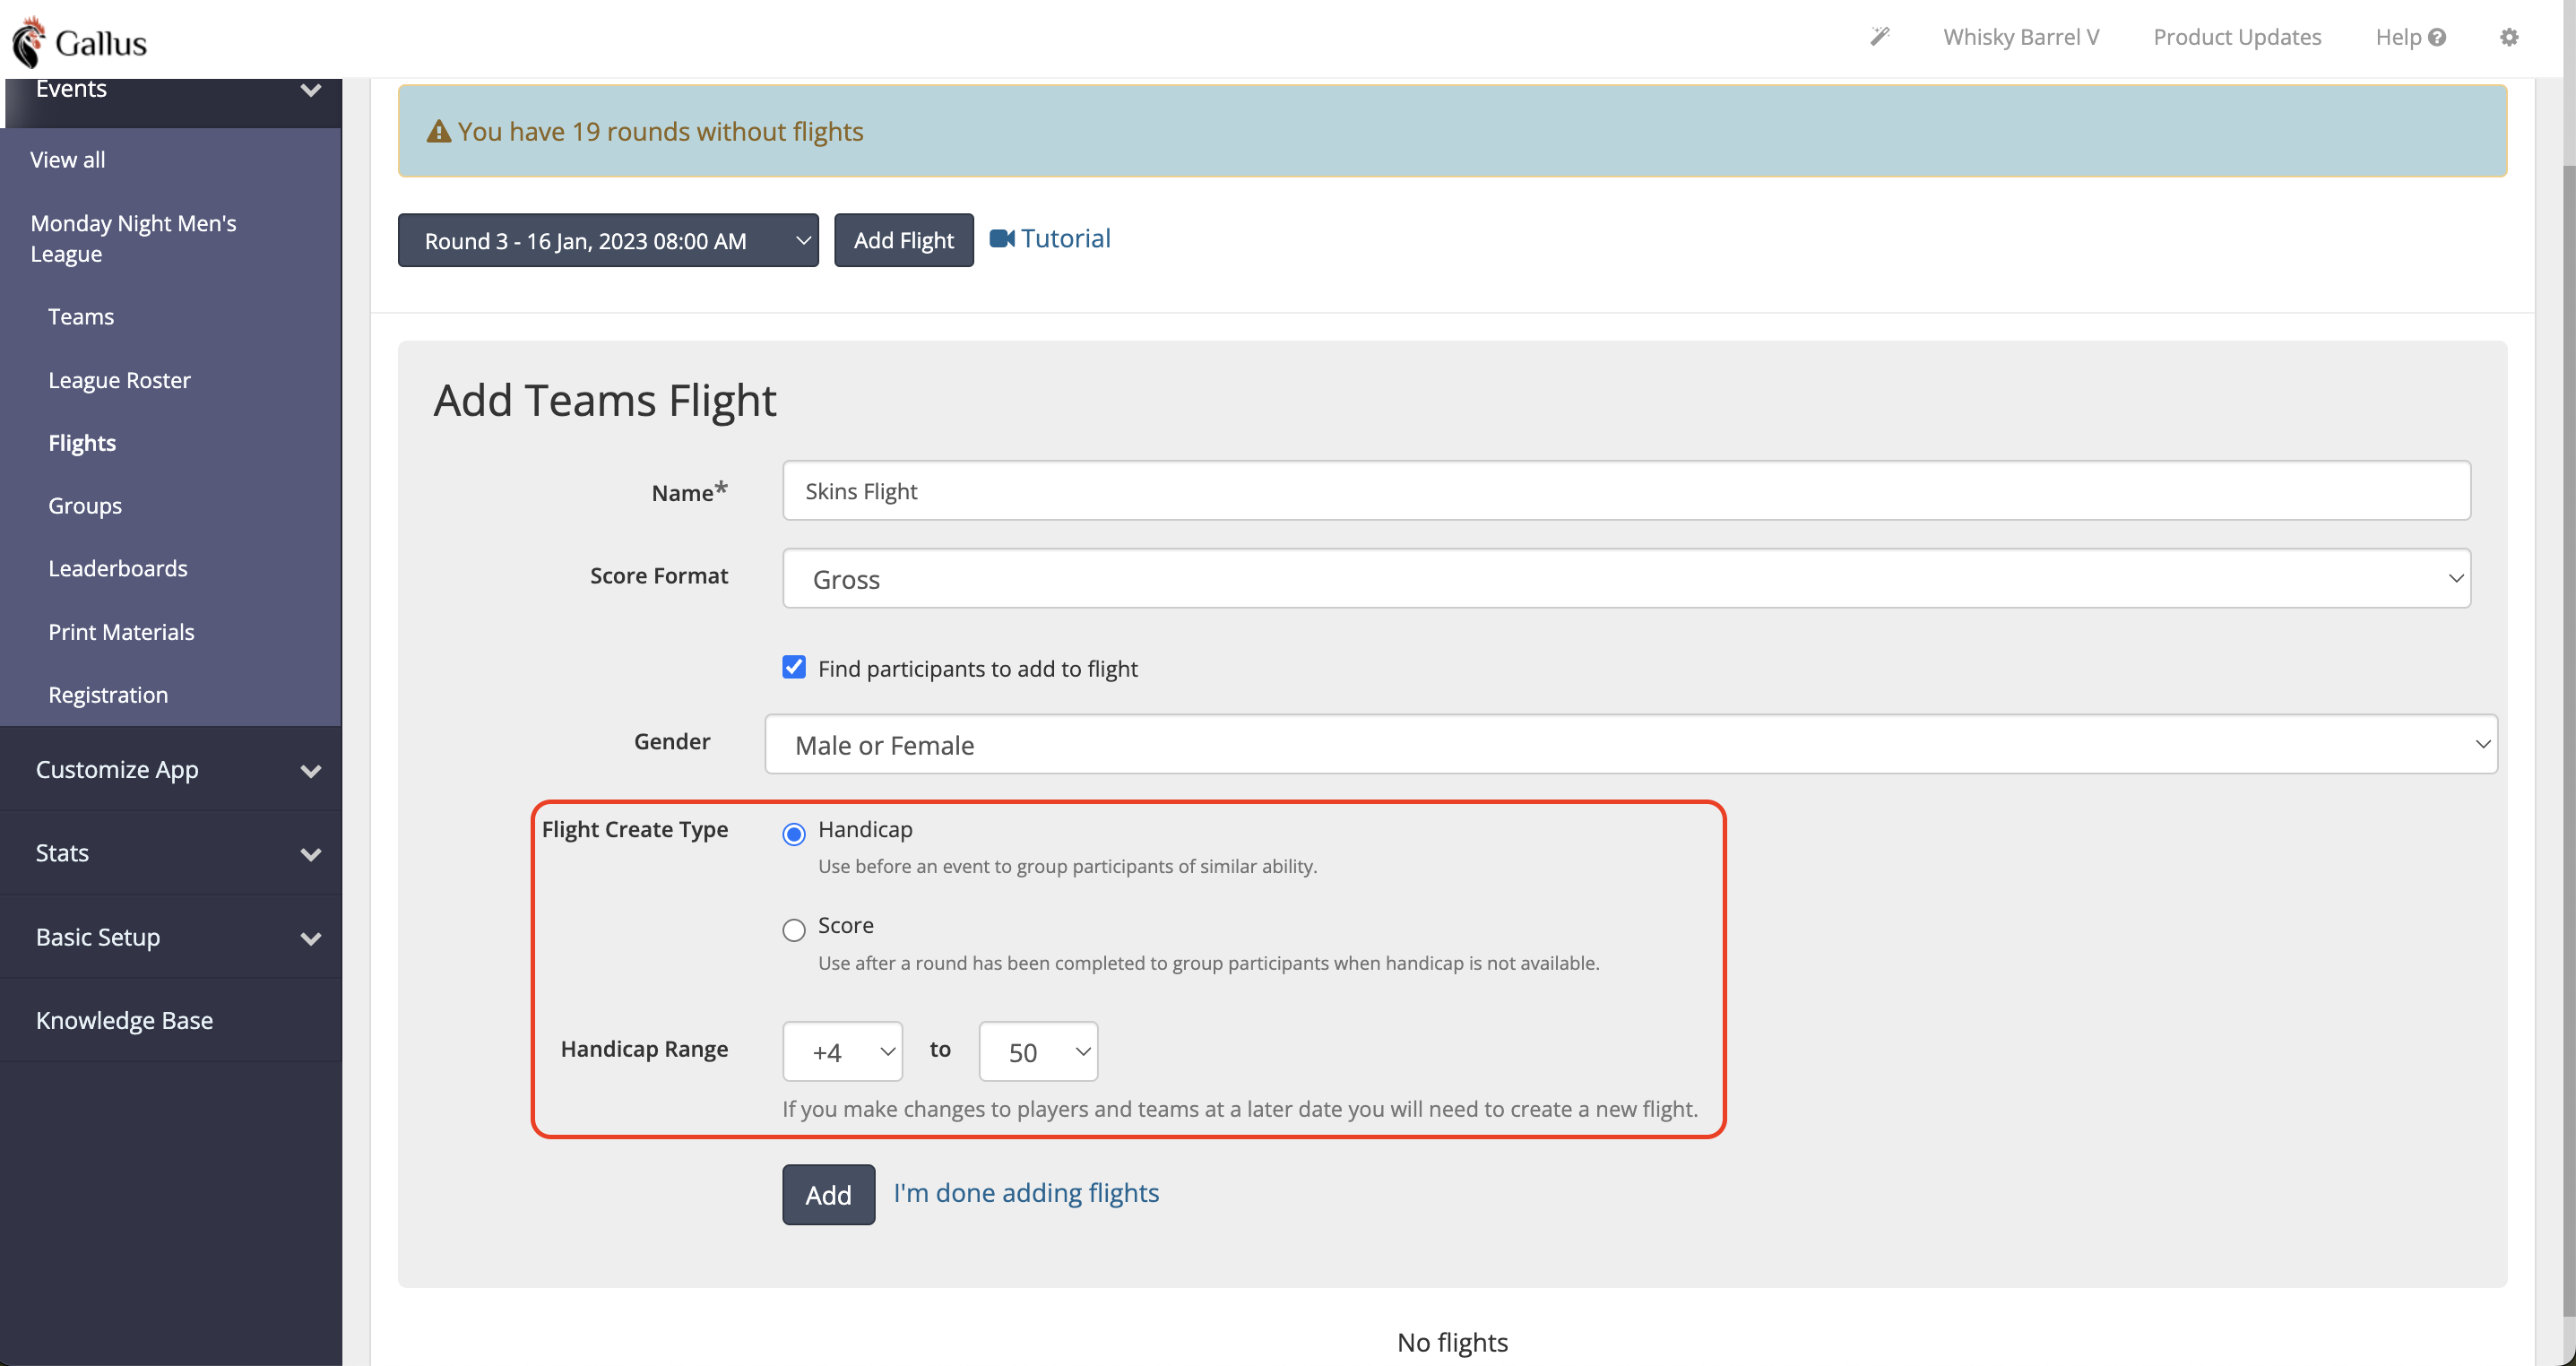Open Monday Night Men's League
The height and width of the screenshot is (1366, 2576).
(x=133, y=238)
